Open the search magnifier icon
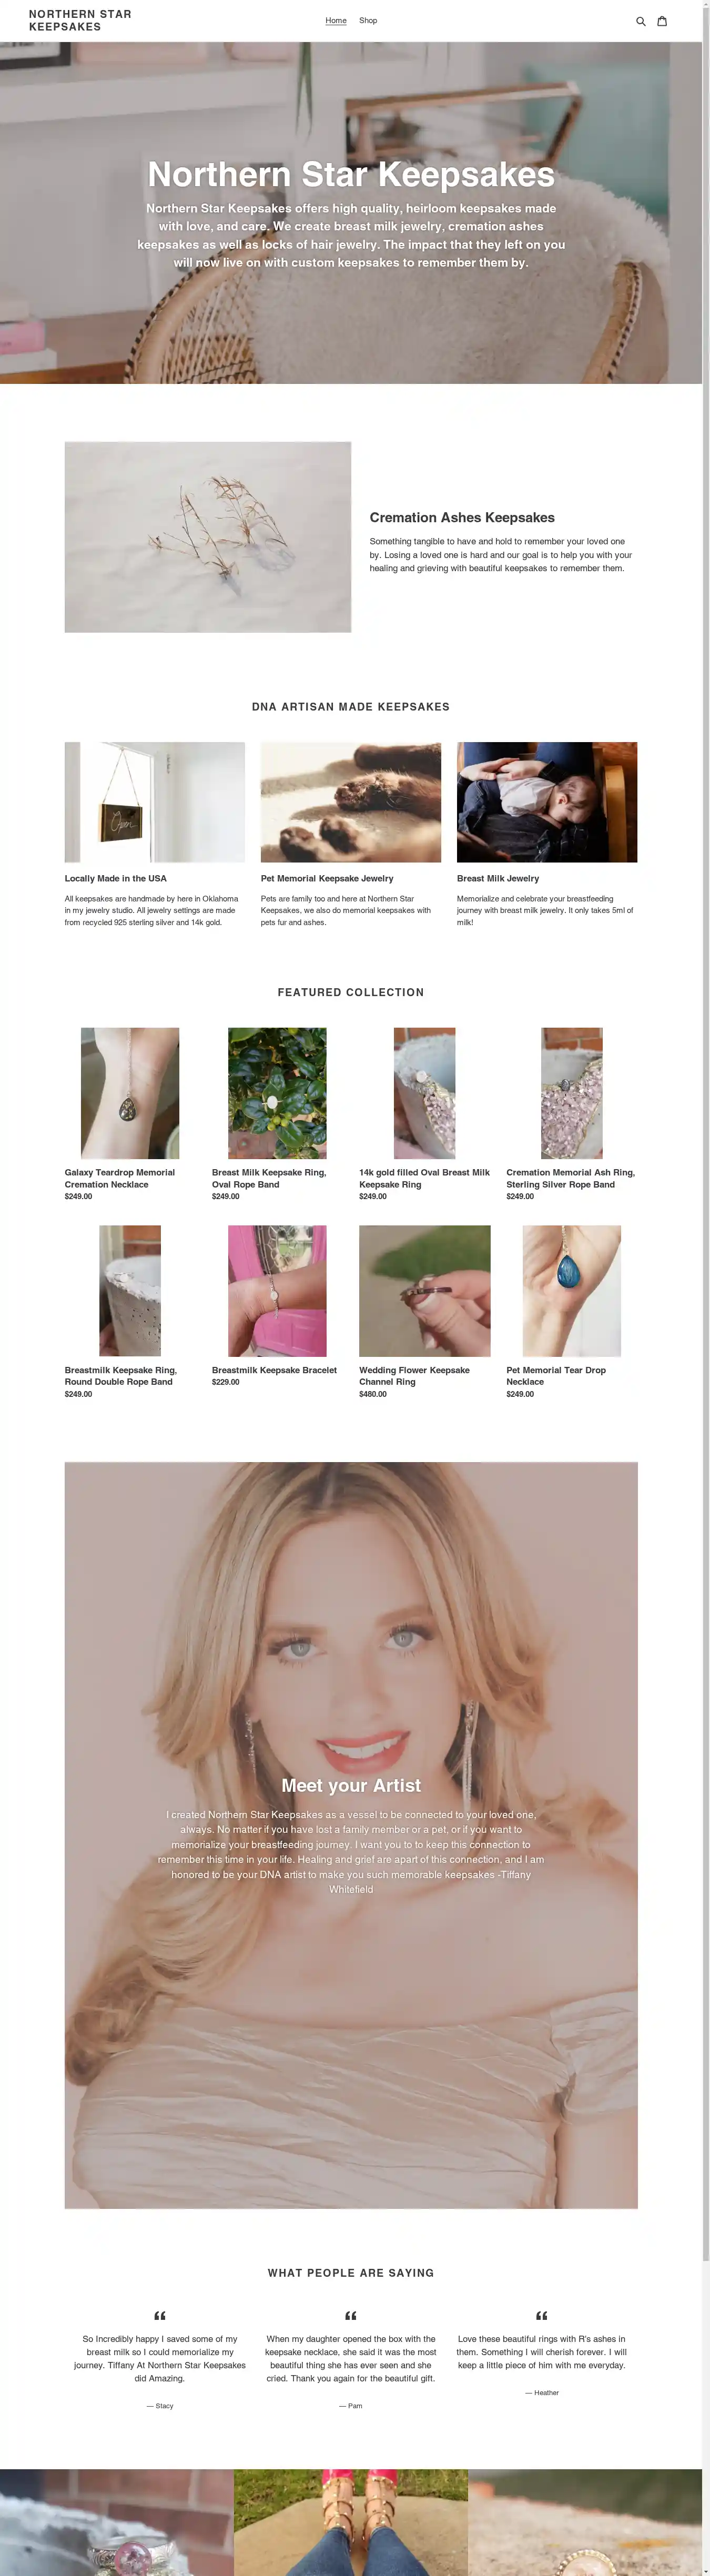This screenshot has height=2576, width=710. pyautogui.click(x=641, y=21)
